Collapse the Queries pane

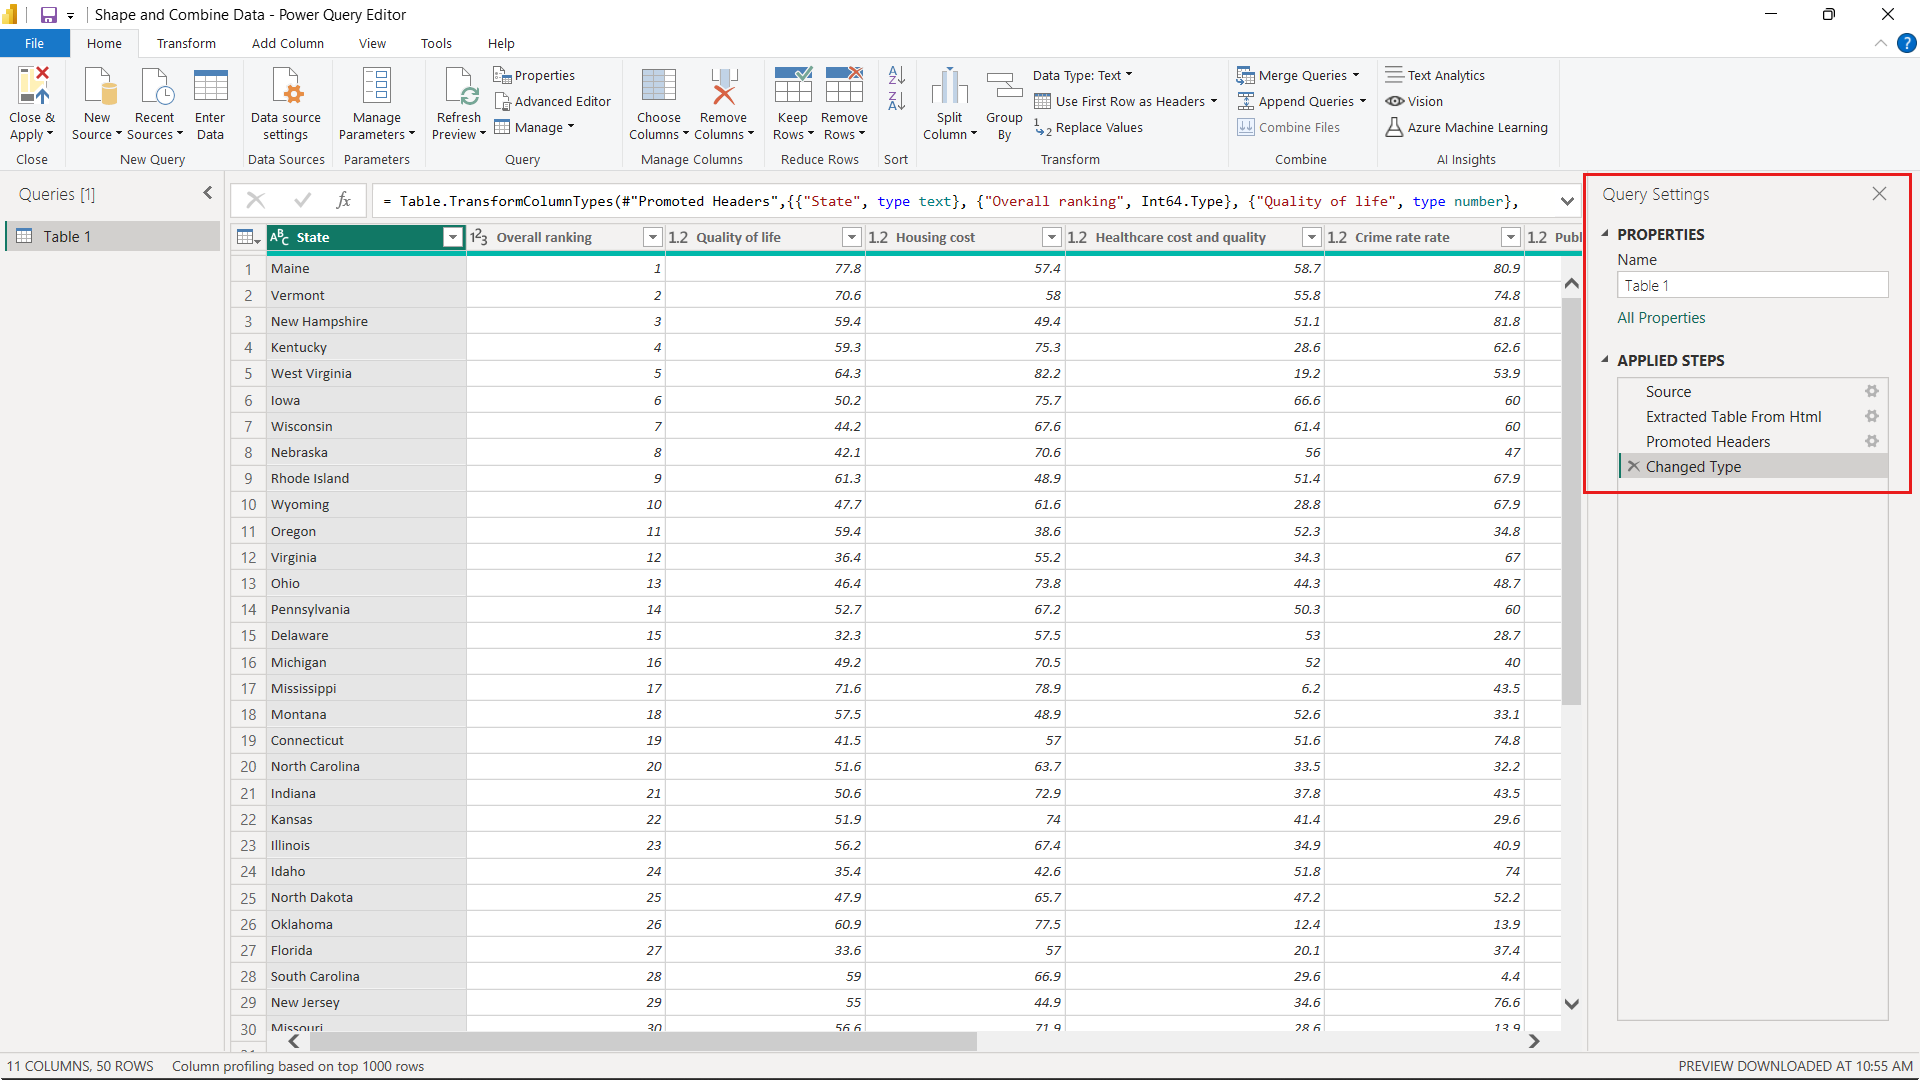pos(208,193)
